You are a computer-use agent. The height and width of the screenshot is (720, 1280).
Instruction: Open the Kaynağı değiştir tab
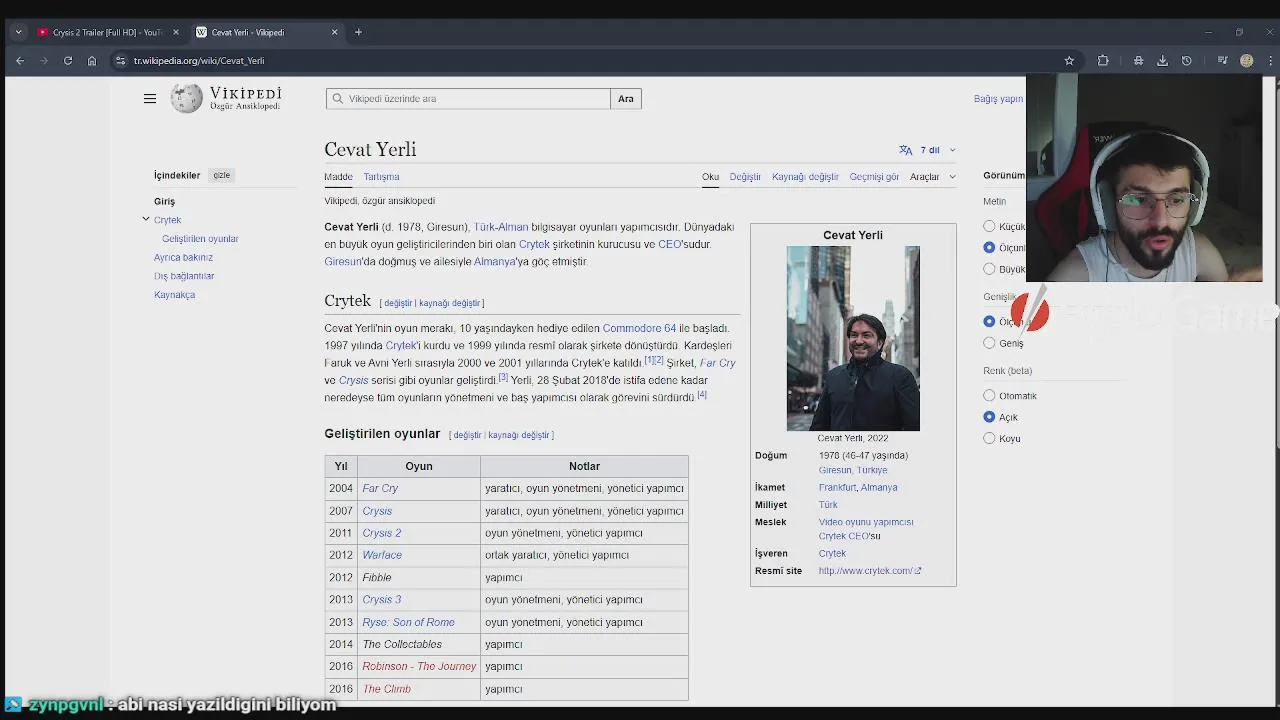pos(805,177)
